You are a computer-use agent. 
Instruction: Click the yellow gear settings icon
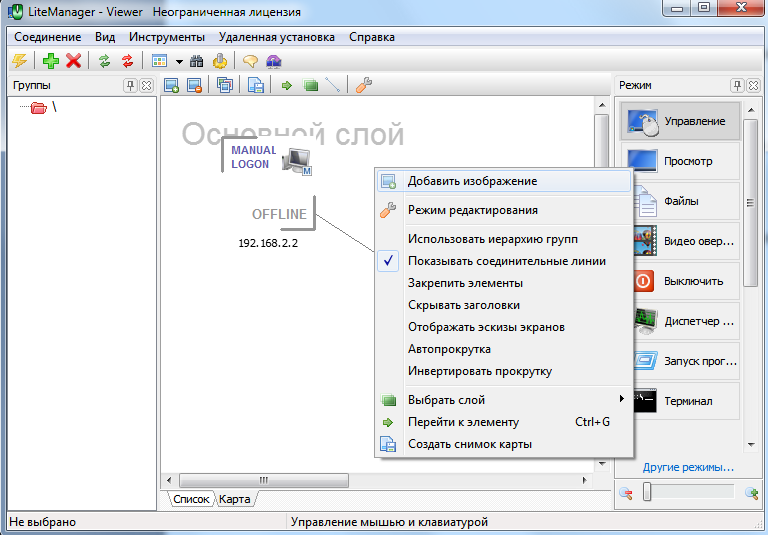point(220,61)
